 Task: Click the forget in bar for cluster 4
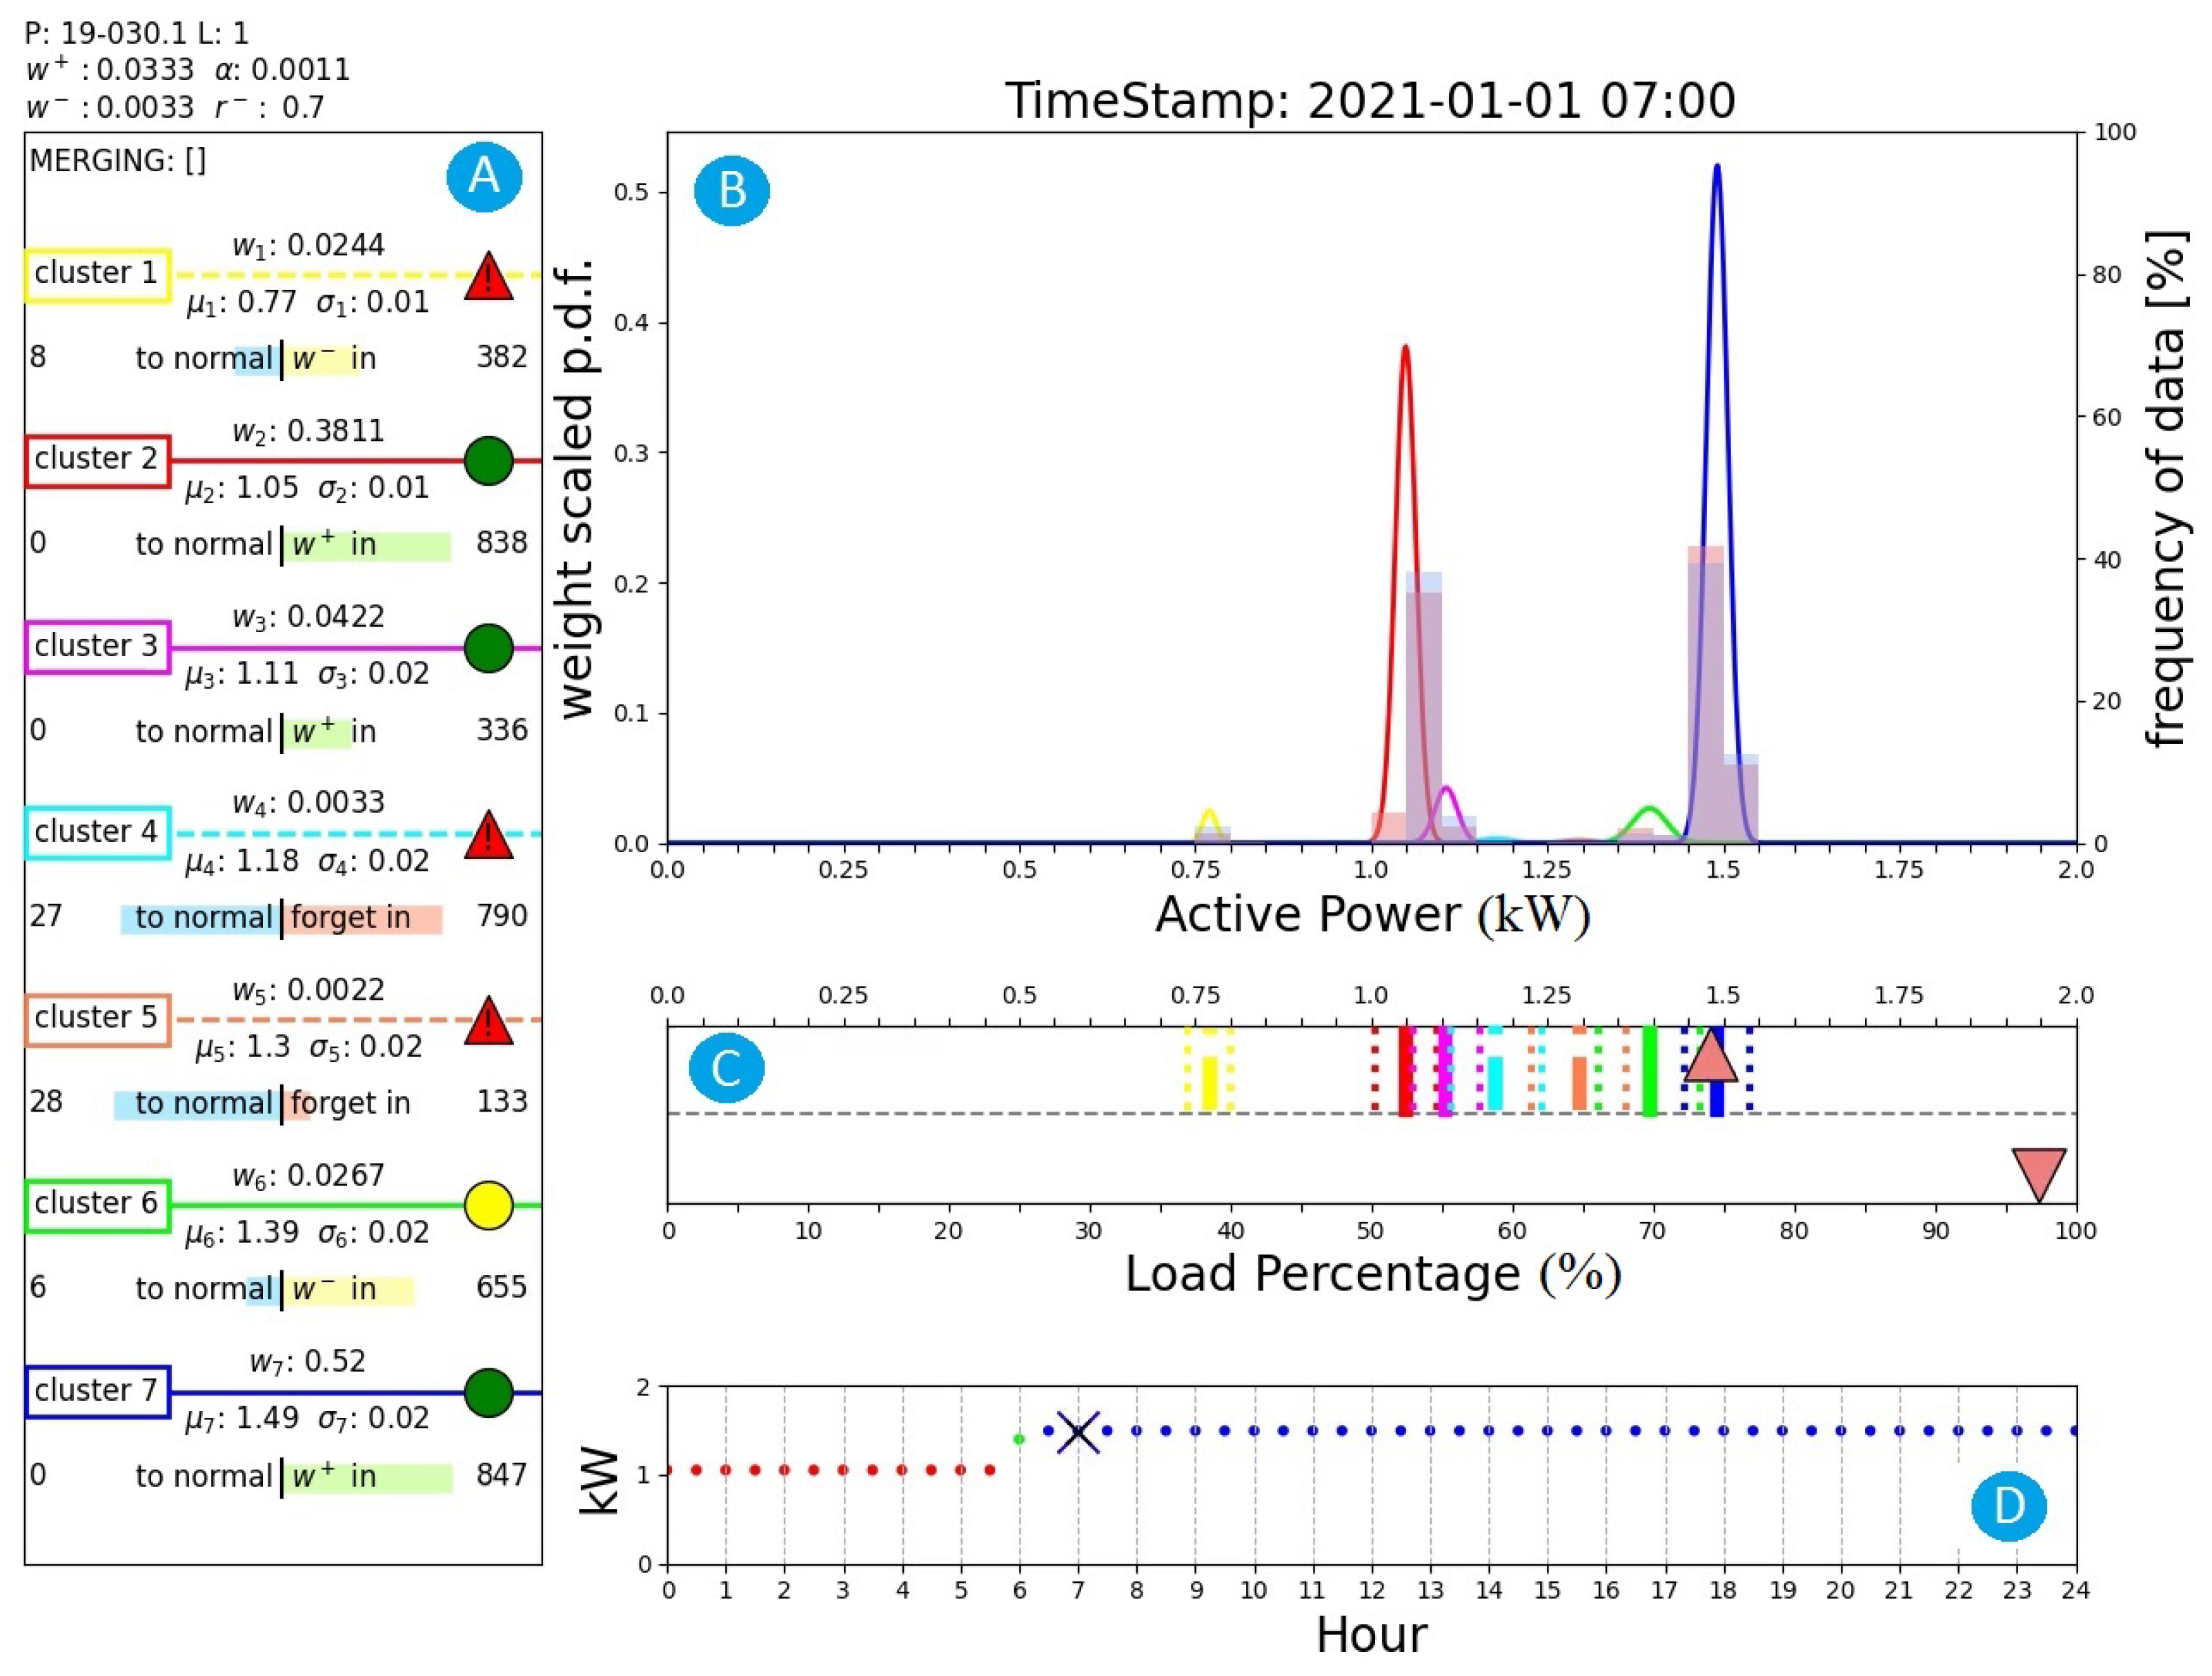(x=362, y=918)
